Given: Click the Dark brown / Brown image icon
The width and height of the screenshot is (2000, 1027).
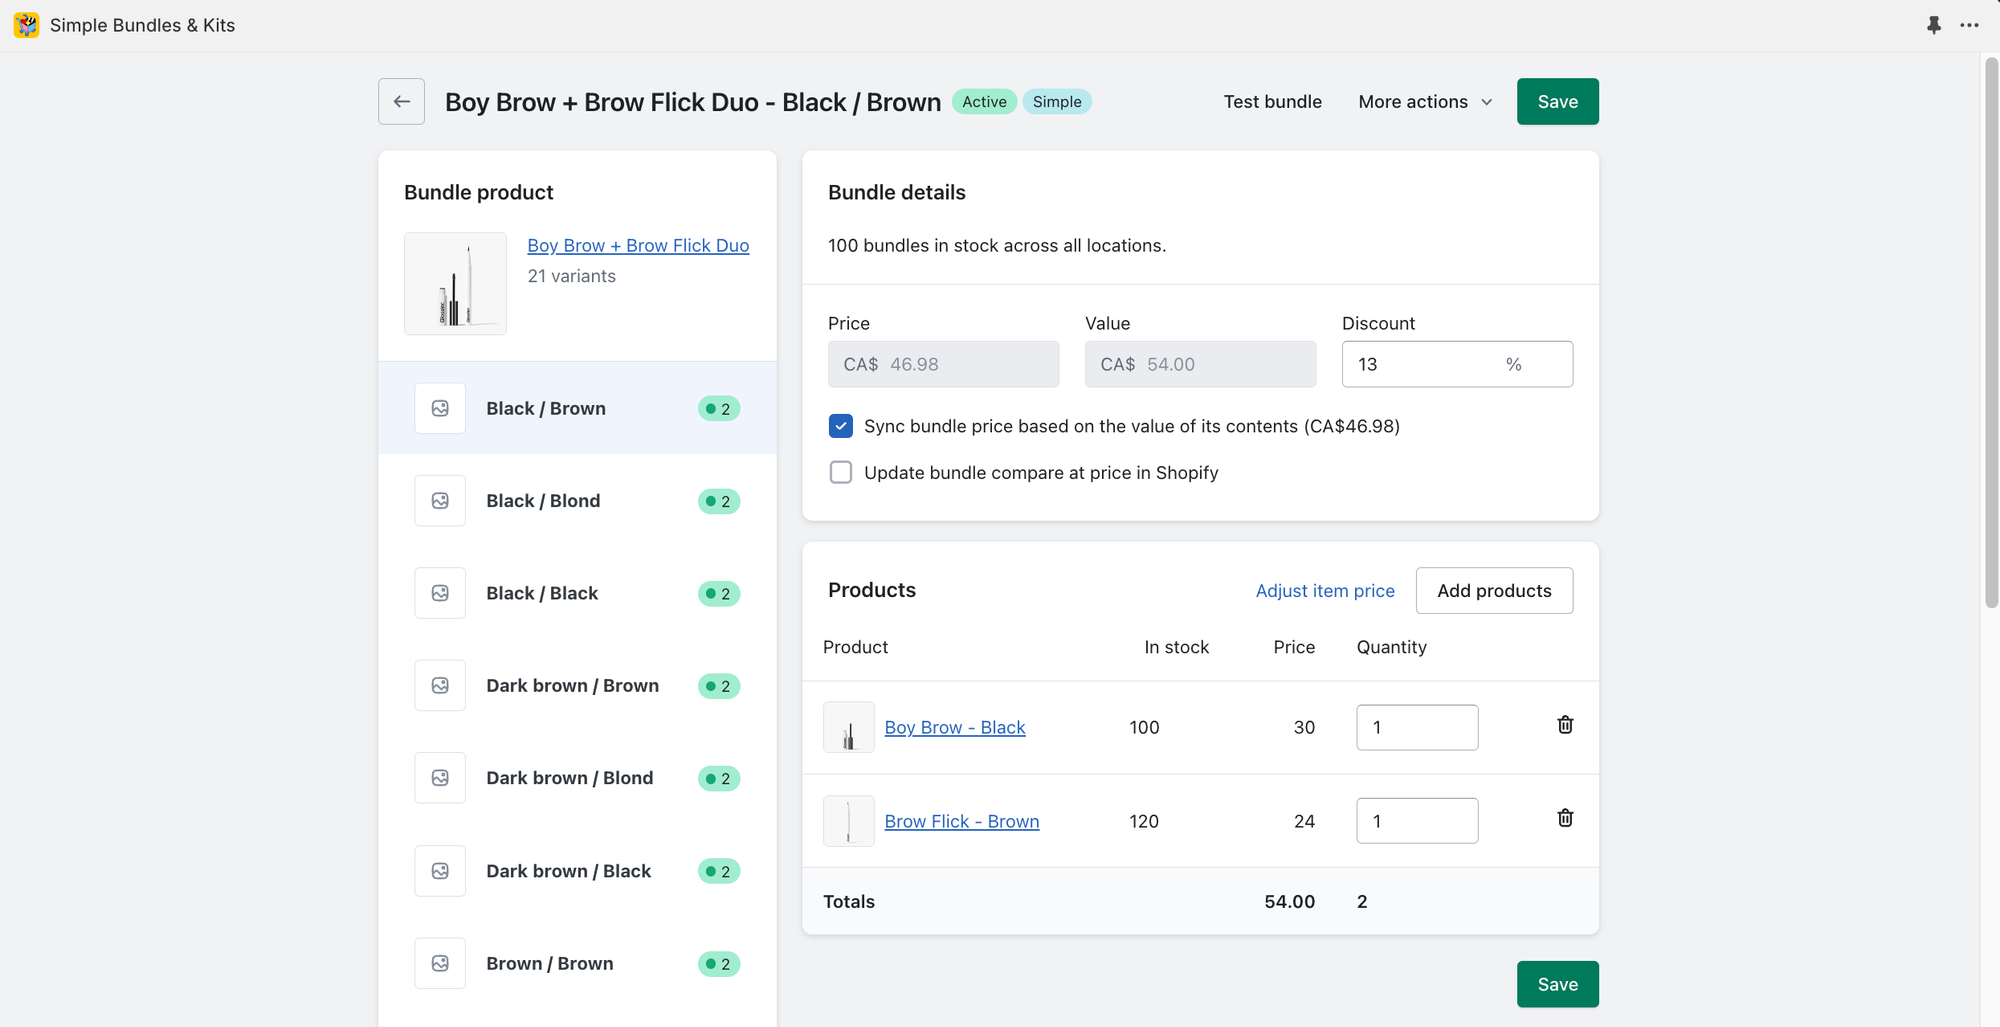Looking at the screenshot, I should (x=440, y=686).
